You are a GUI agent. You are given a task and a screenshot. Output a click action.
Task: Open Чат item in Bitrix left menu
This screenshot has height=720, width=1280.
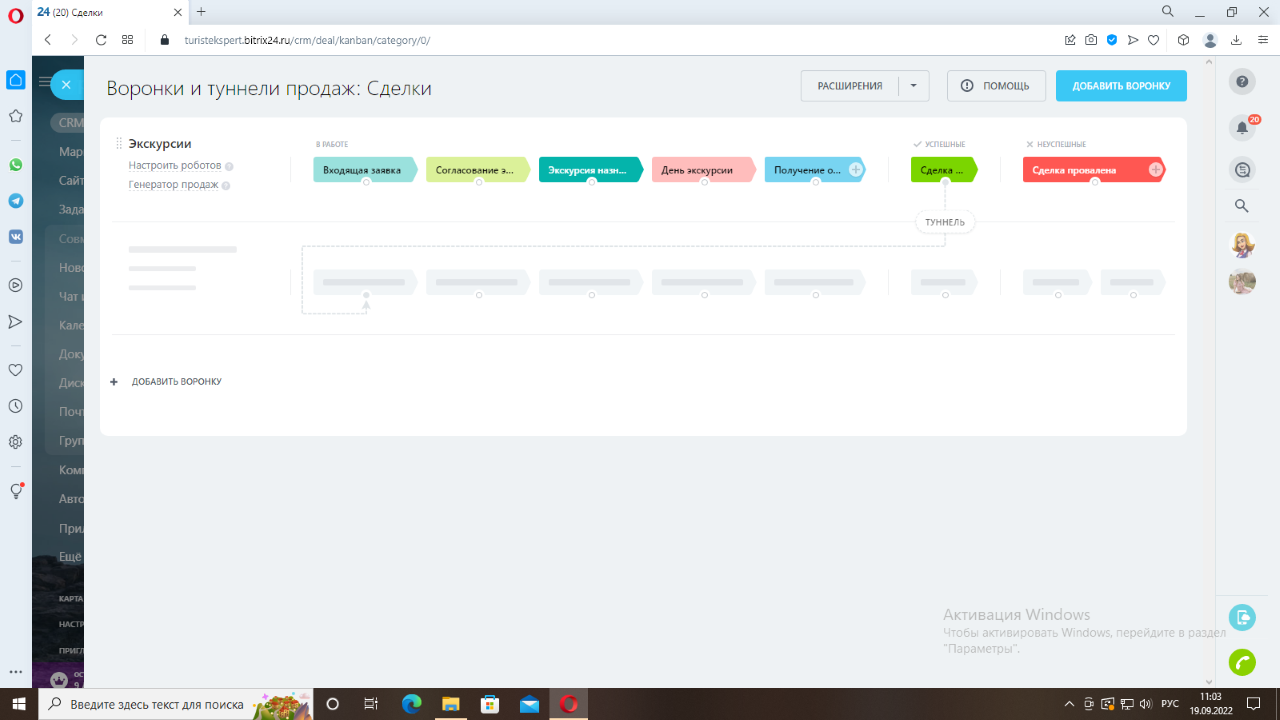pyautogui.click(x=70, y=296)
